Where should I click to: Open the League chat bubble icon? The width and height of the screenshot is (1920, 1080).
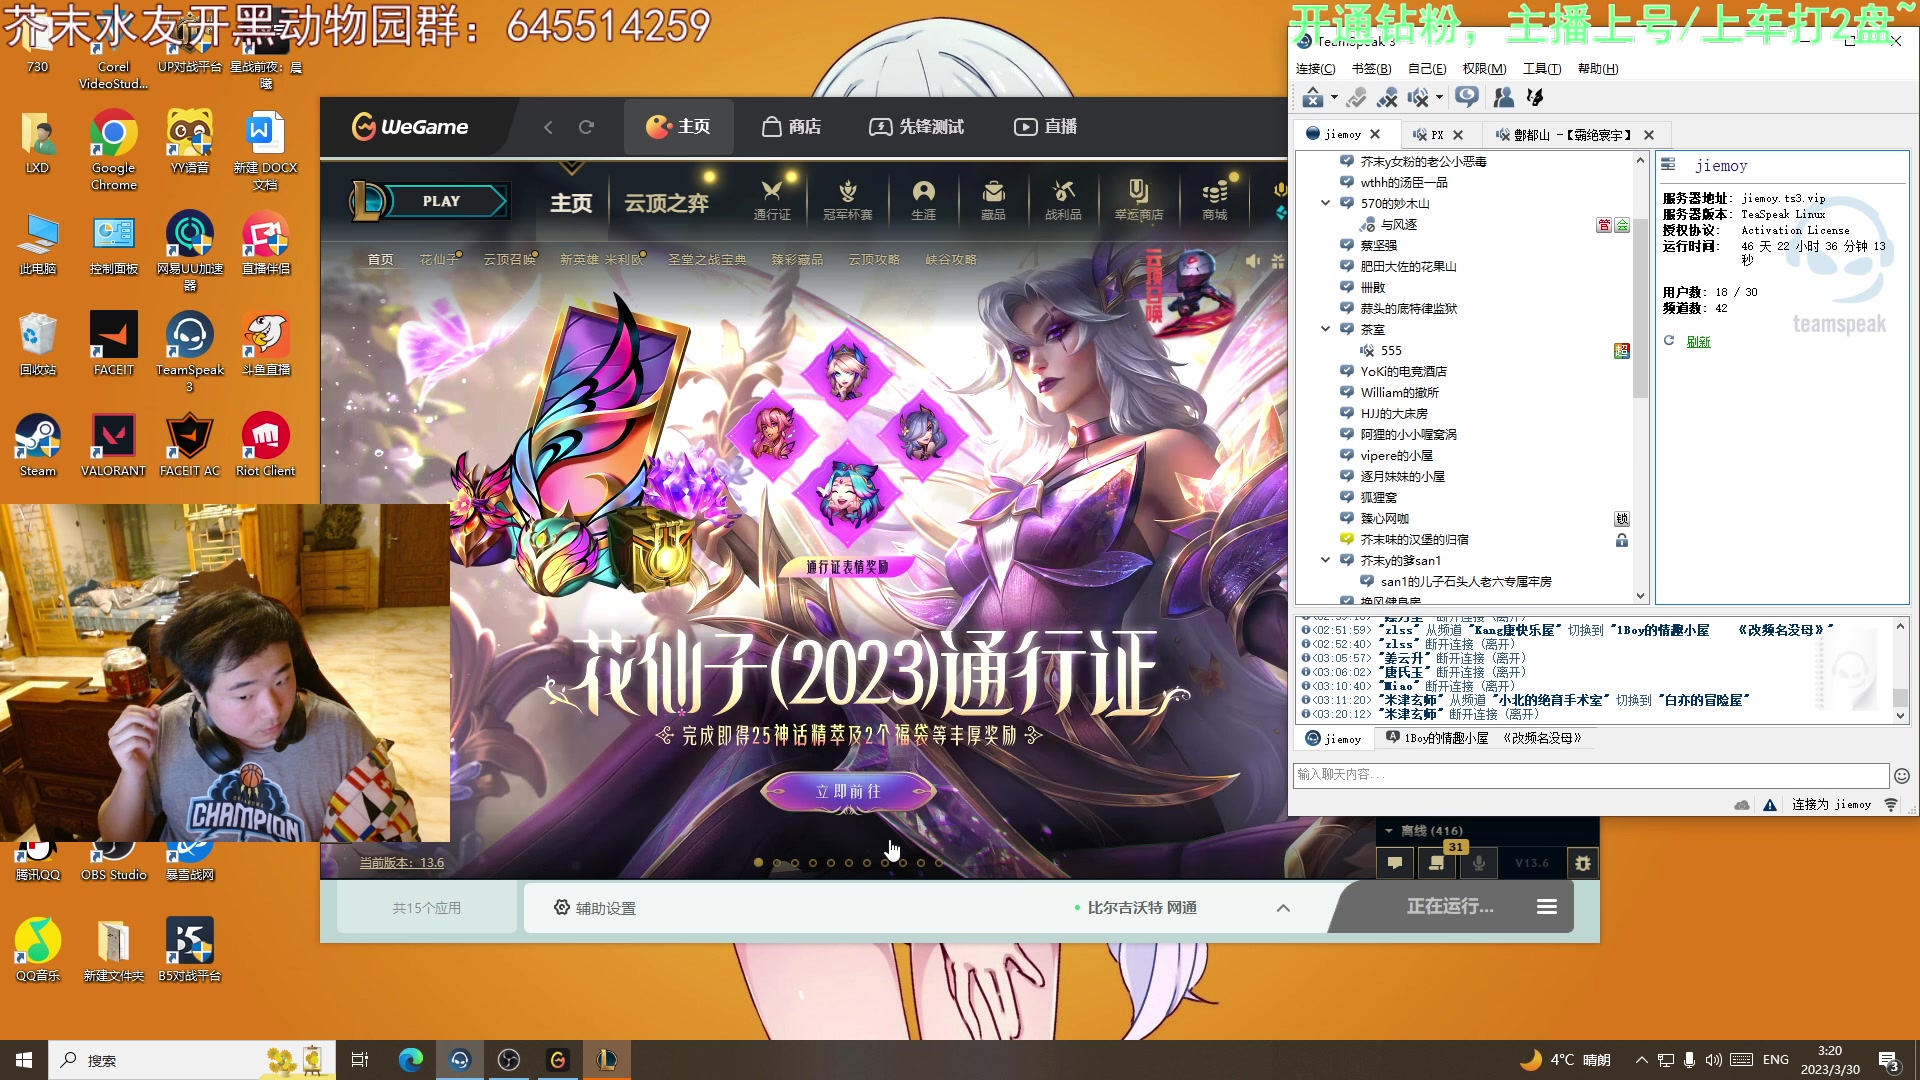click(1394, 863)
